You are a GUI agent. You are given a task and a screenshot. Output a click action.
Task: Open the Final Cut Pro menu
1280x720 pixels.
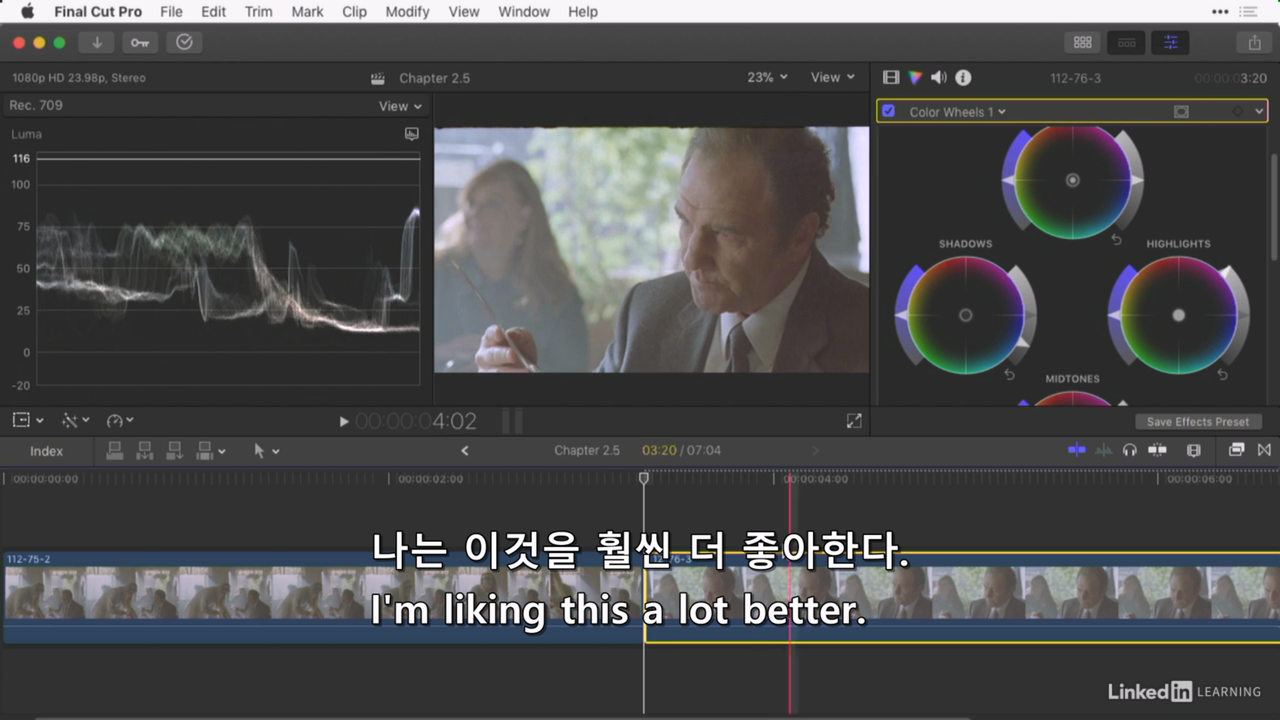coord(98,12)
